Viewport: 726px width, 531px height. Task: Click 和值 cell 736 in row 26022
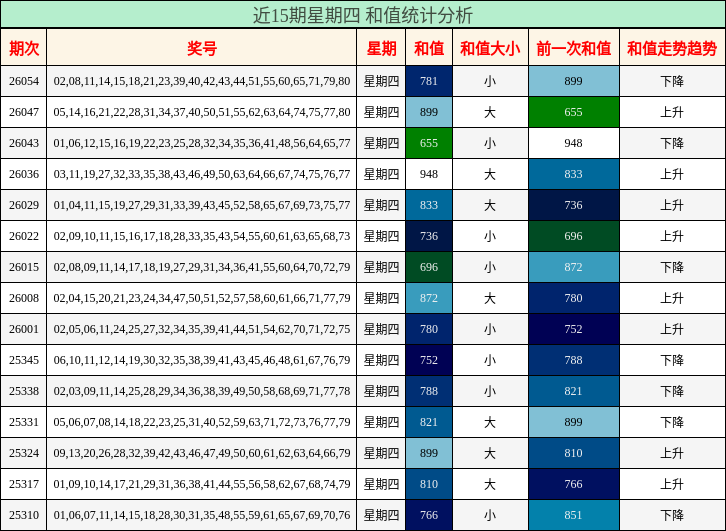tap(429, 236)
